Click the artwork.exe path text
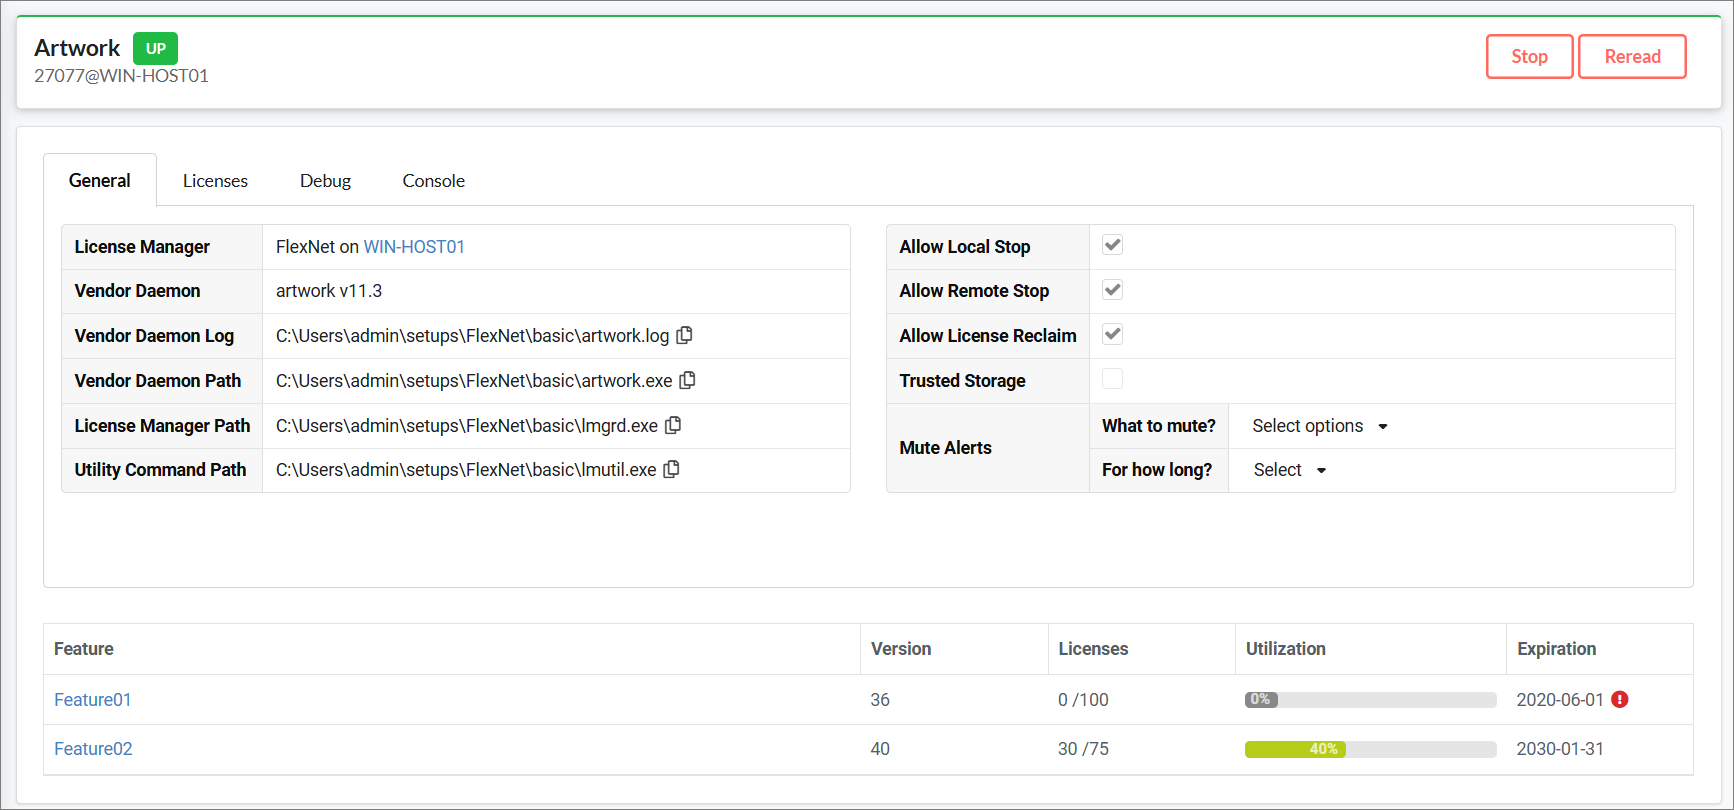This screenshot has width=1734, height=810. 474,381
